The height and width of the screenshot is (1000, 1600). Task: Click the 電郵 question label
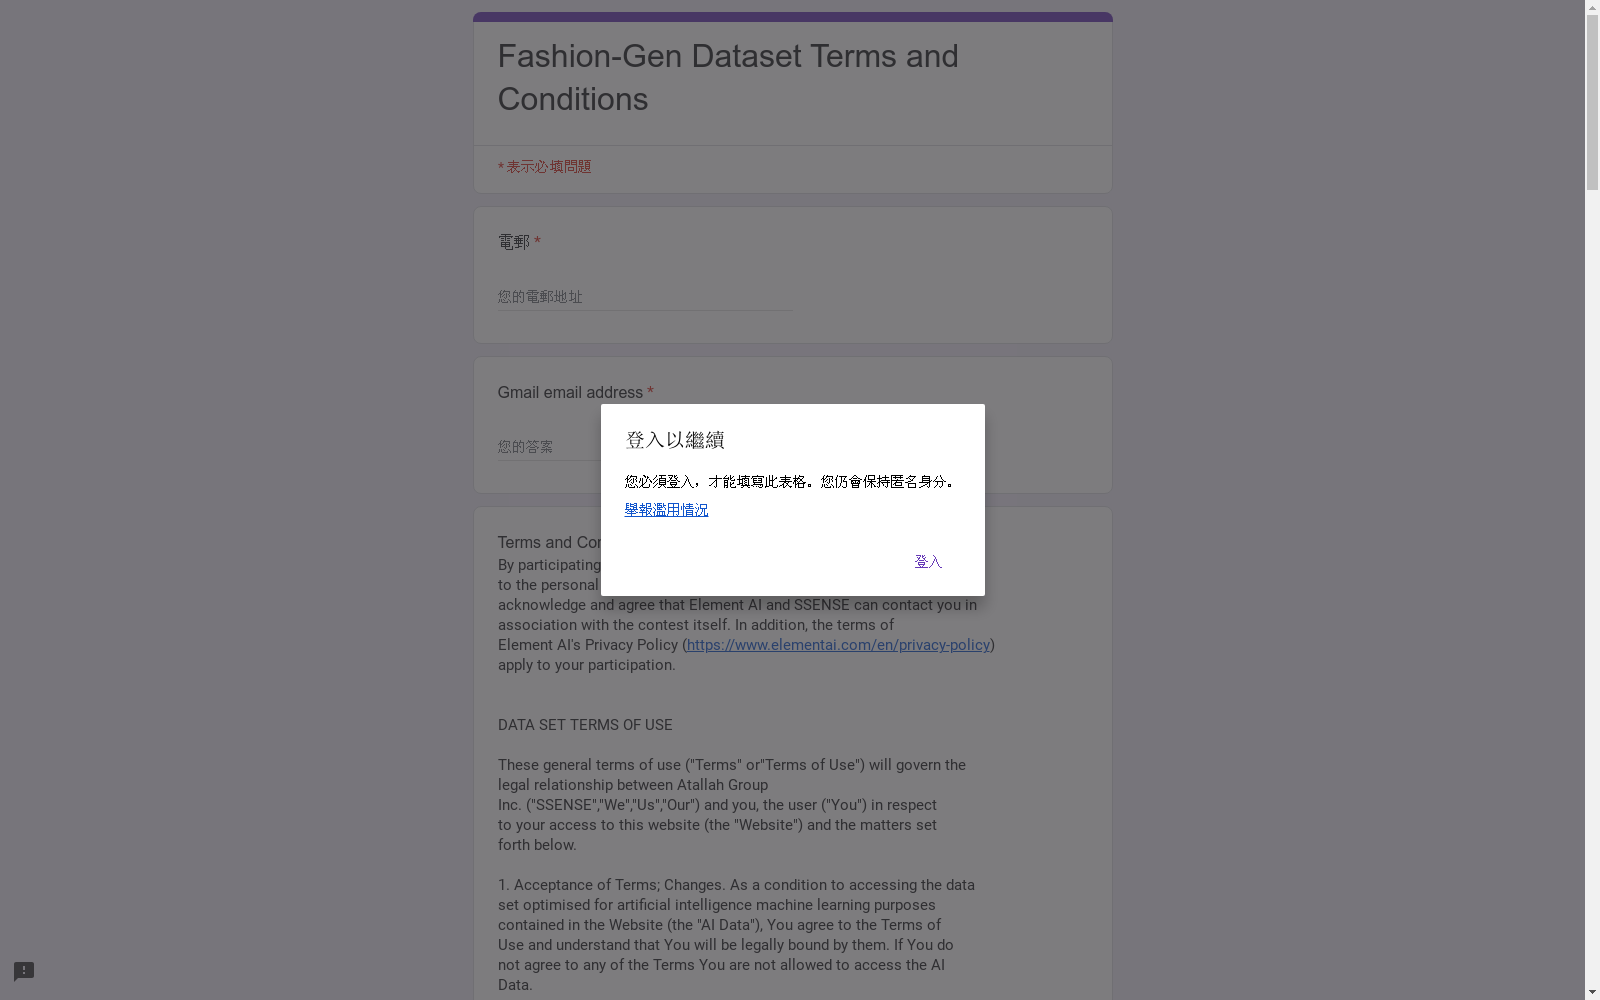(514, 242)
